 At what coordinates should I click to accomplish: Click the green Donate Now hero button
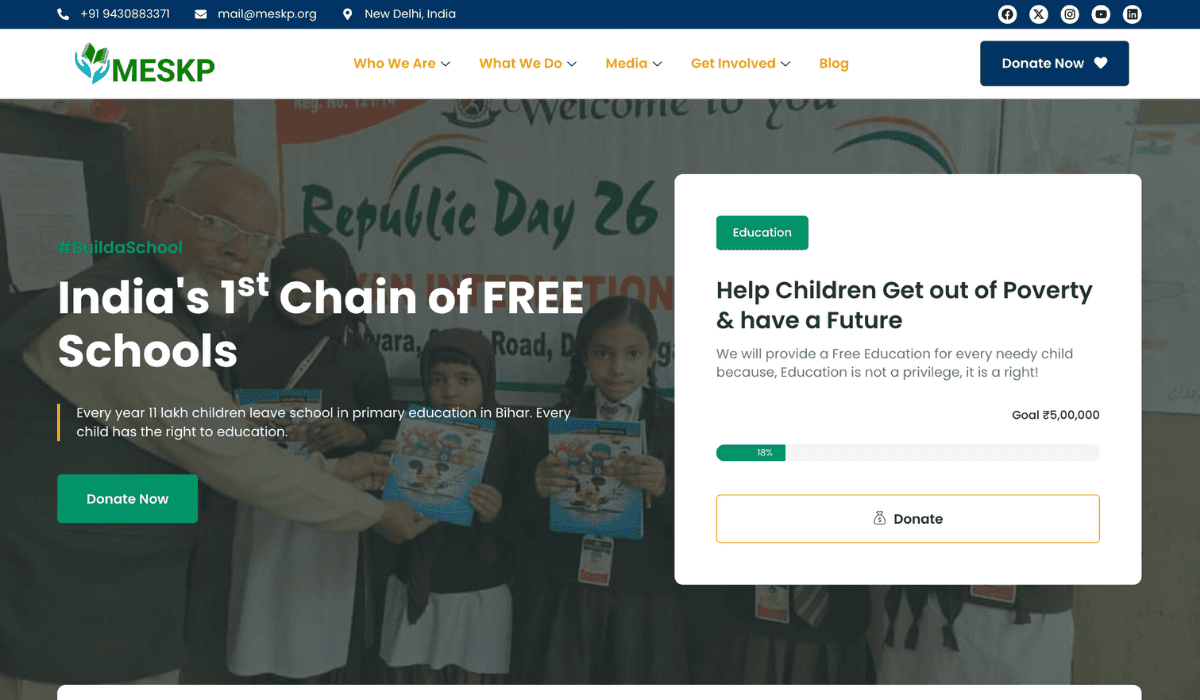point(127,499)
